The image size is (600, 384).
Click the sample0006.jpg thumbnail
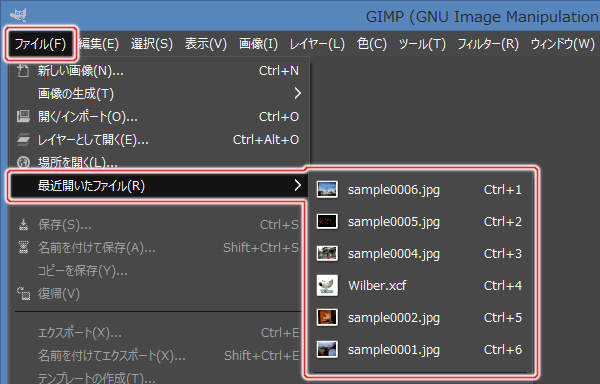(327, 189)
